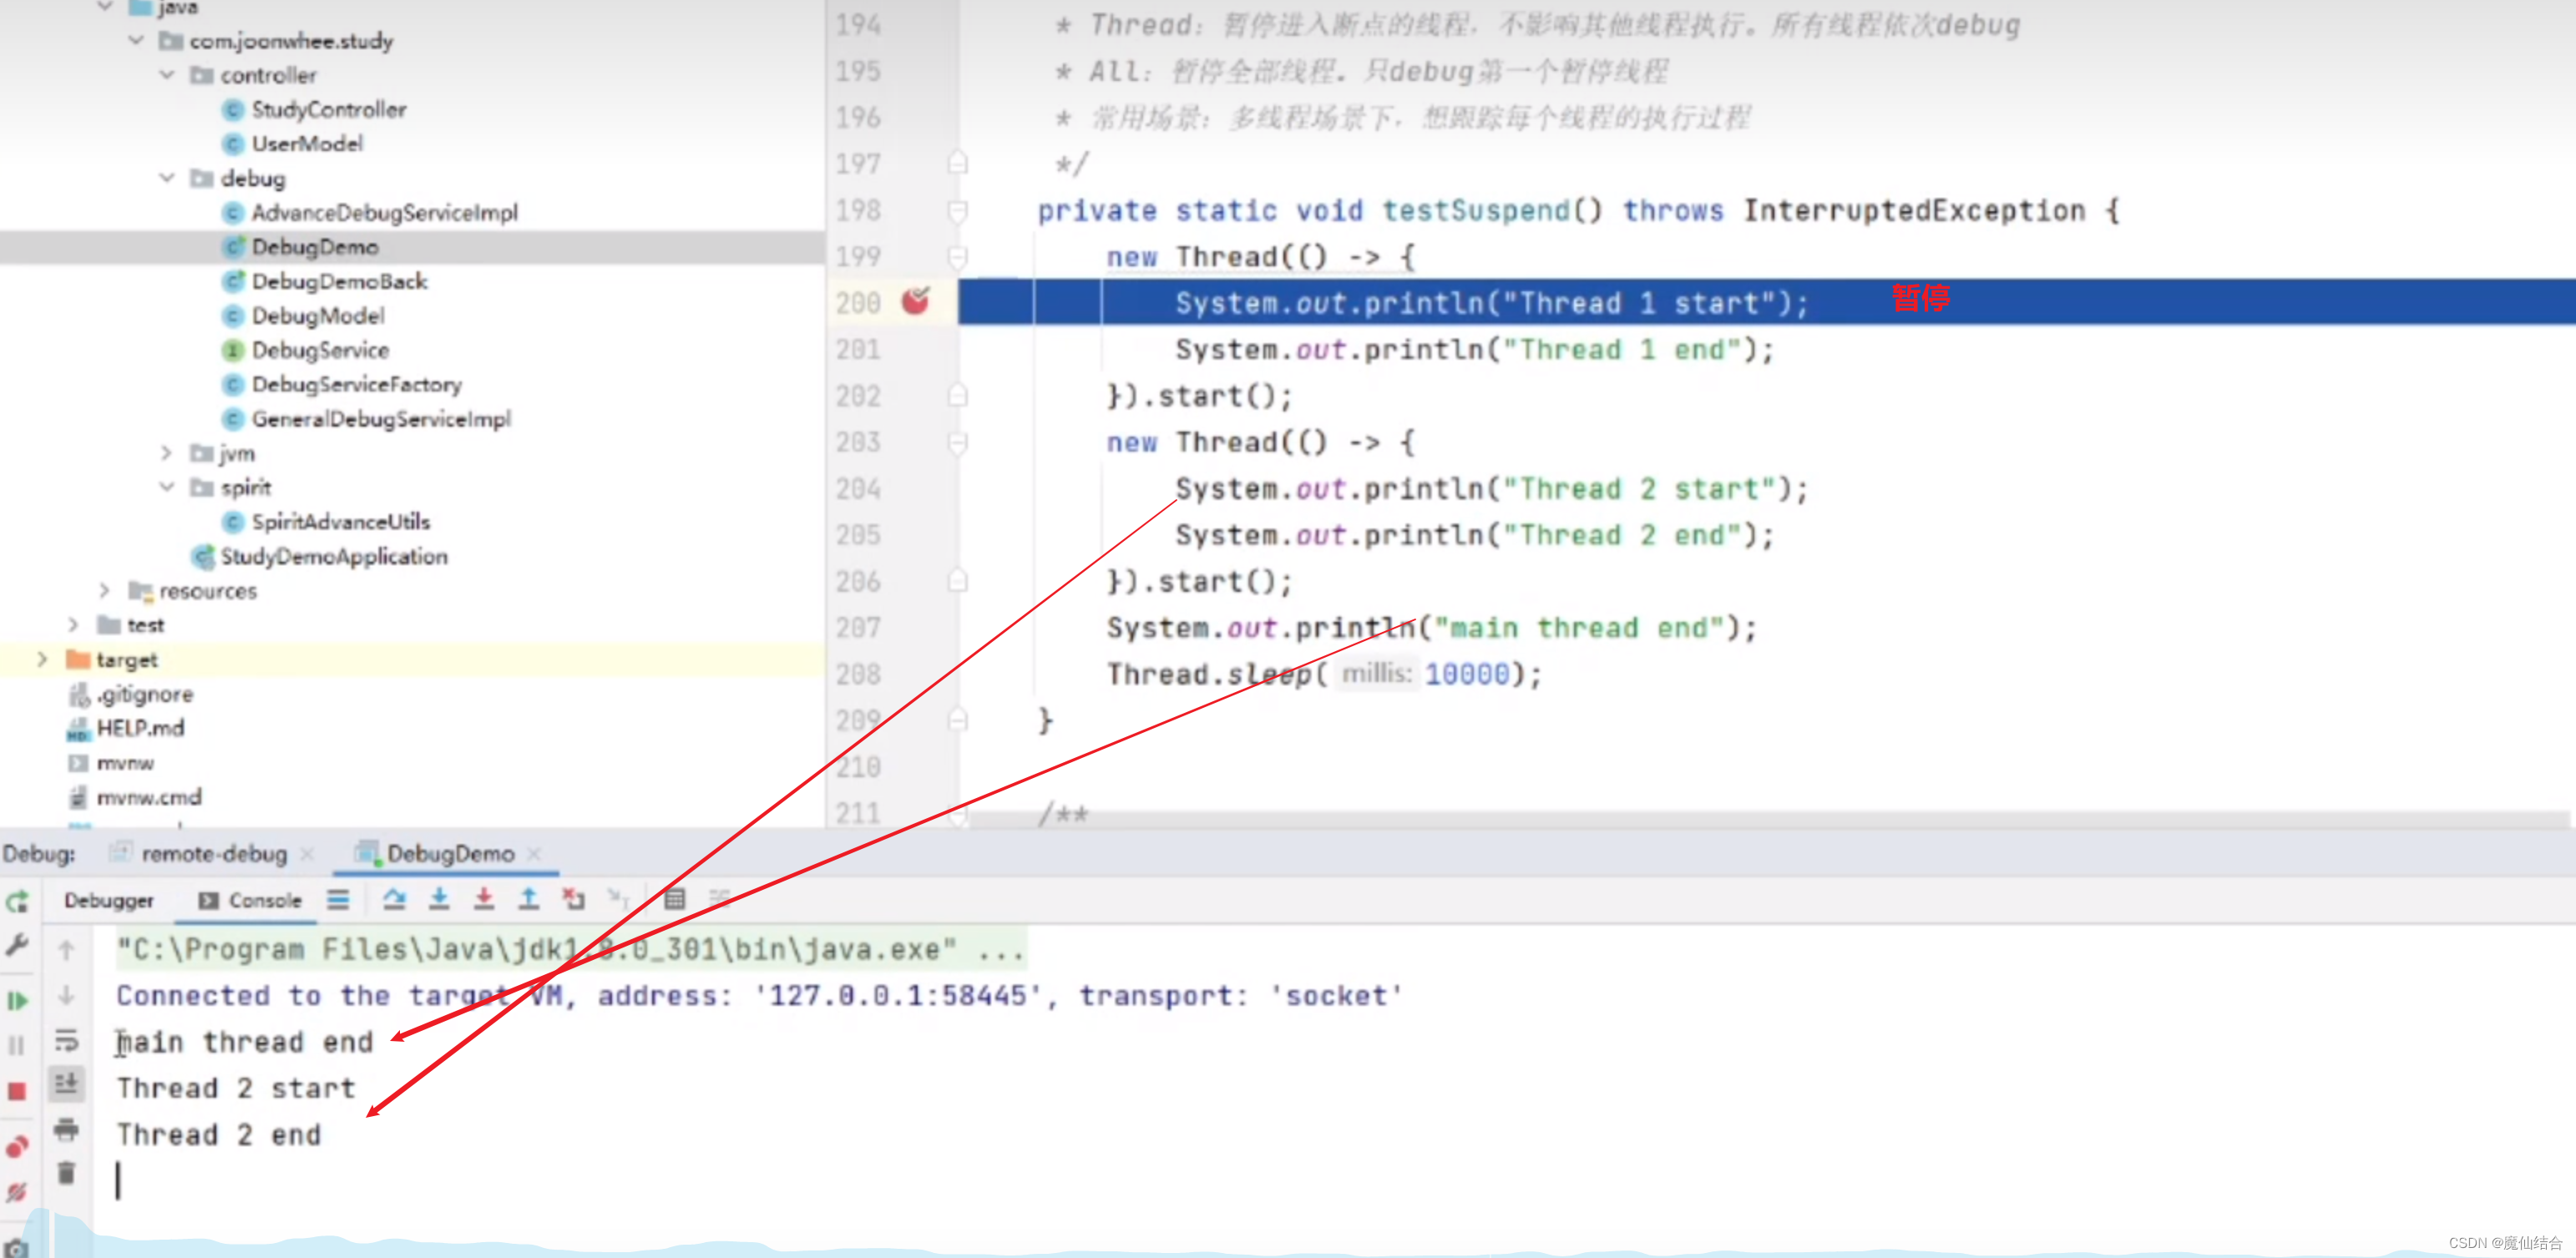
Task: Expand the test folder
Action: [x=73, y=625]
